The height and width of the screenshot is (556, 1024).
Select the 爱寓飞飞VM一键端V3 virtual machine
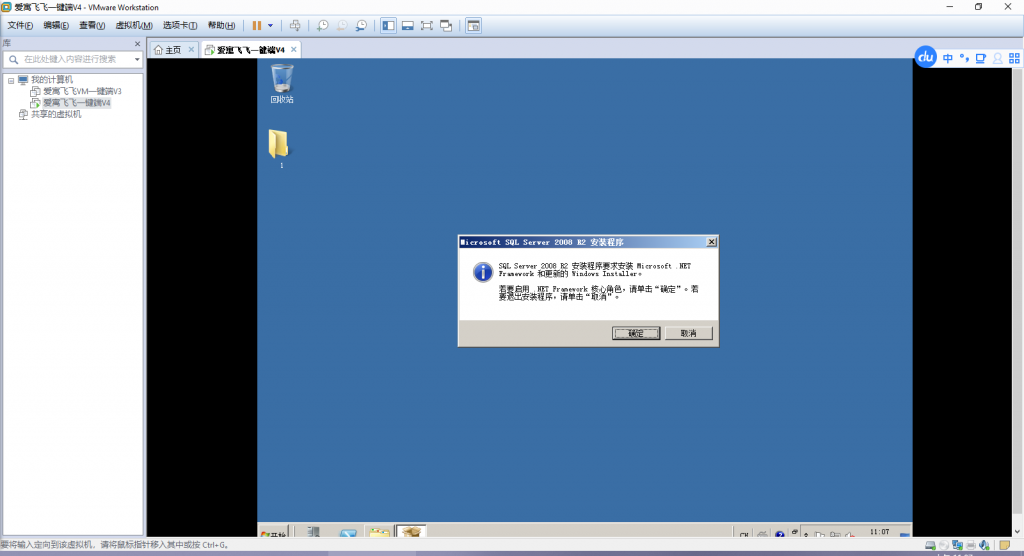coord(82,91)
